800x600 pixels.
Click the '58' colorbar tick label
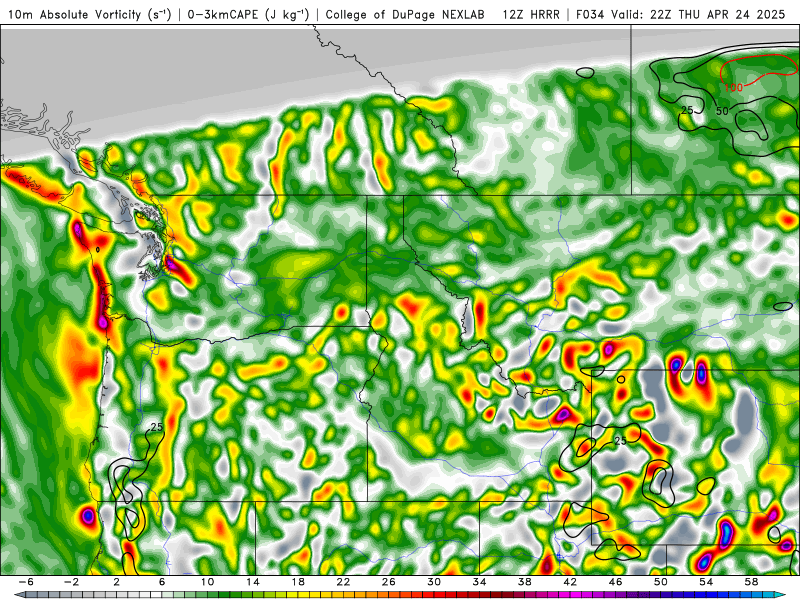(751, 582)
